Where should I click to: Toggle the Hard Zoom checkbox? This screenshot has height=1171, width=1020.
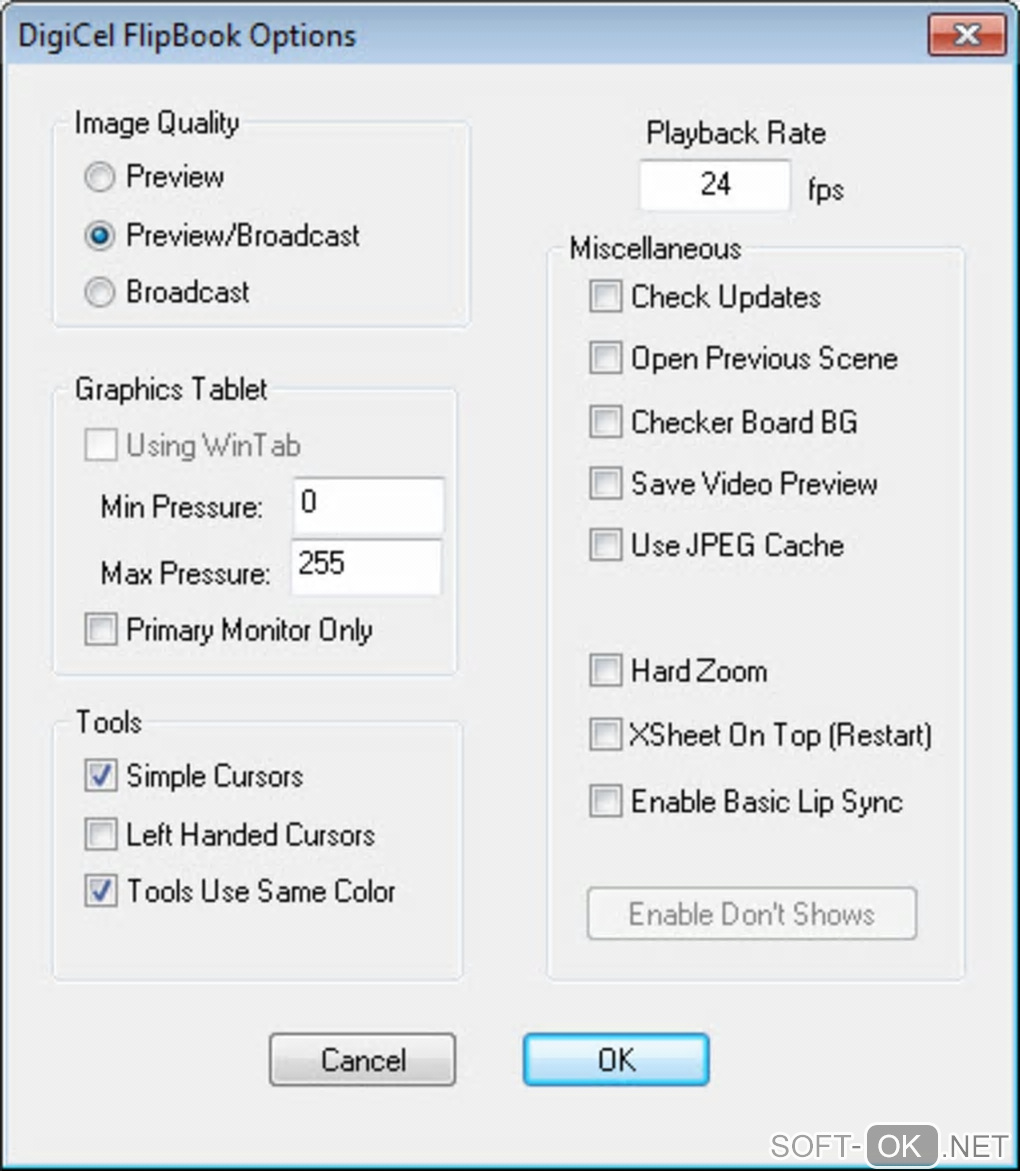click(605, 671)
